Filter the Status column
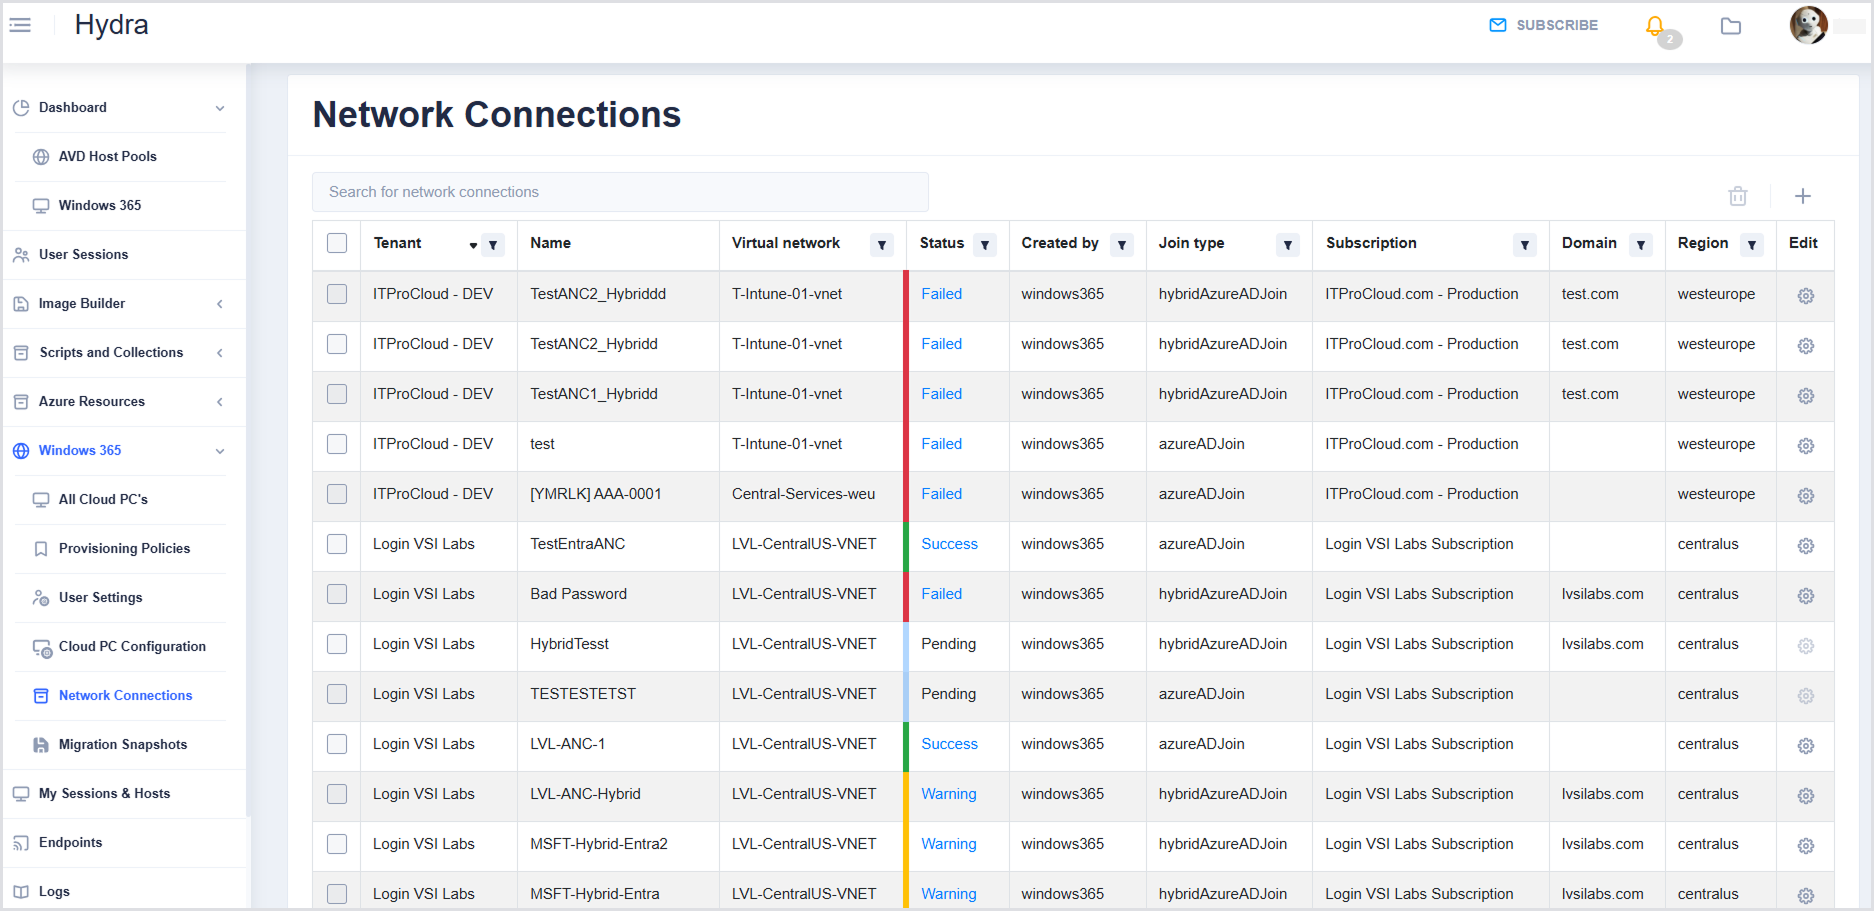The height and width of the screenshot is (911, 1874). (x=985, y=245)
